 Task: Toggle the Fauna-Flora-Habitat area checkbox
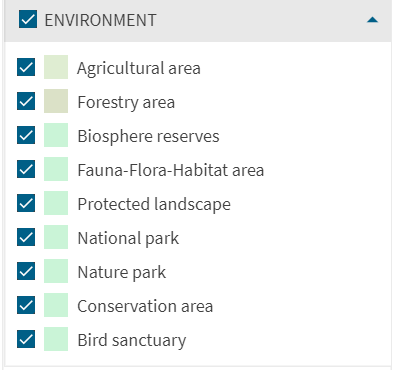(x=26, y=169)
